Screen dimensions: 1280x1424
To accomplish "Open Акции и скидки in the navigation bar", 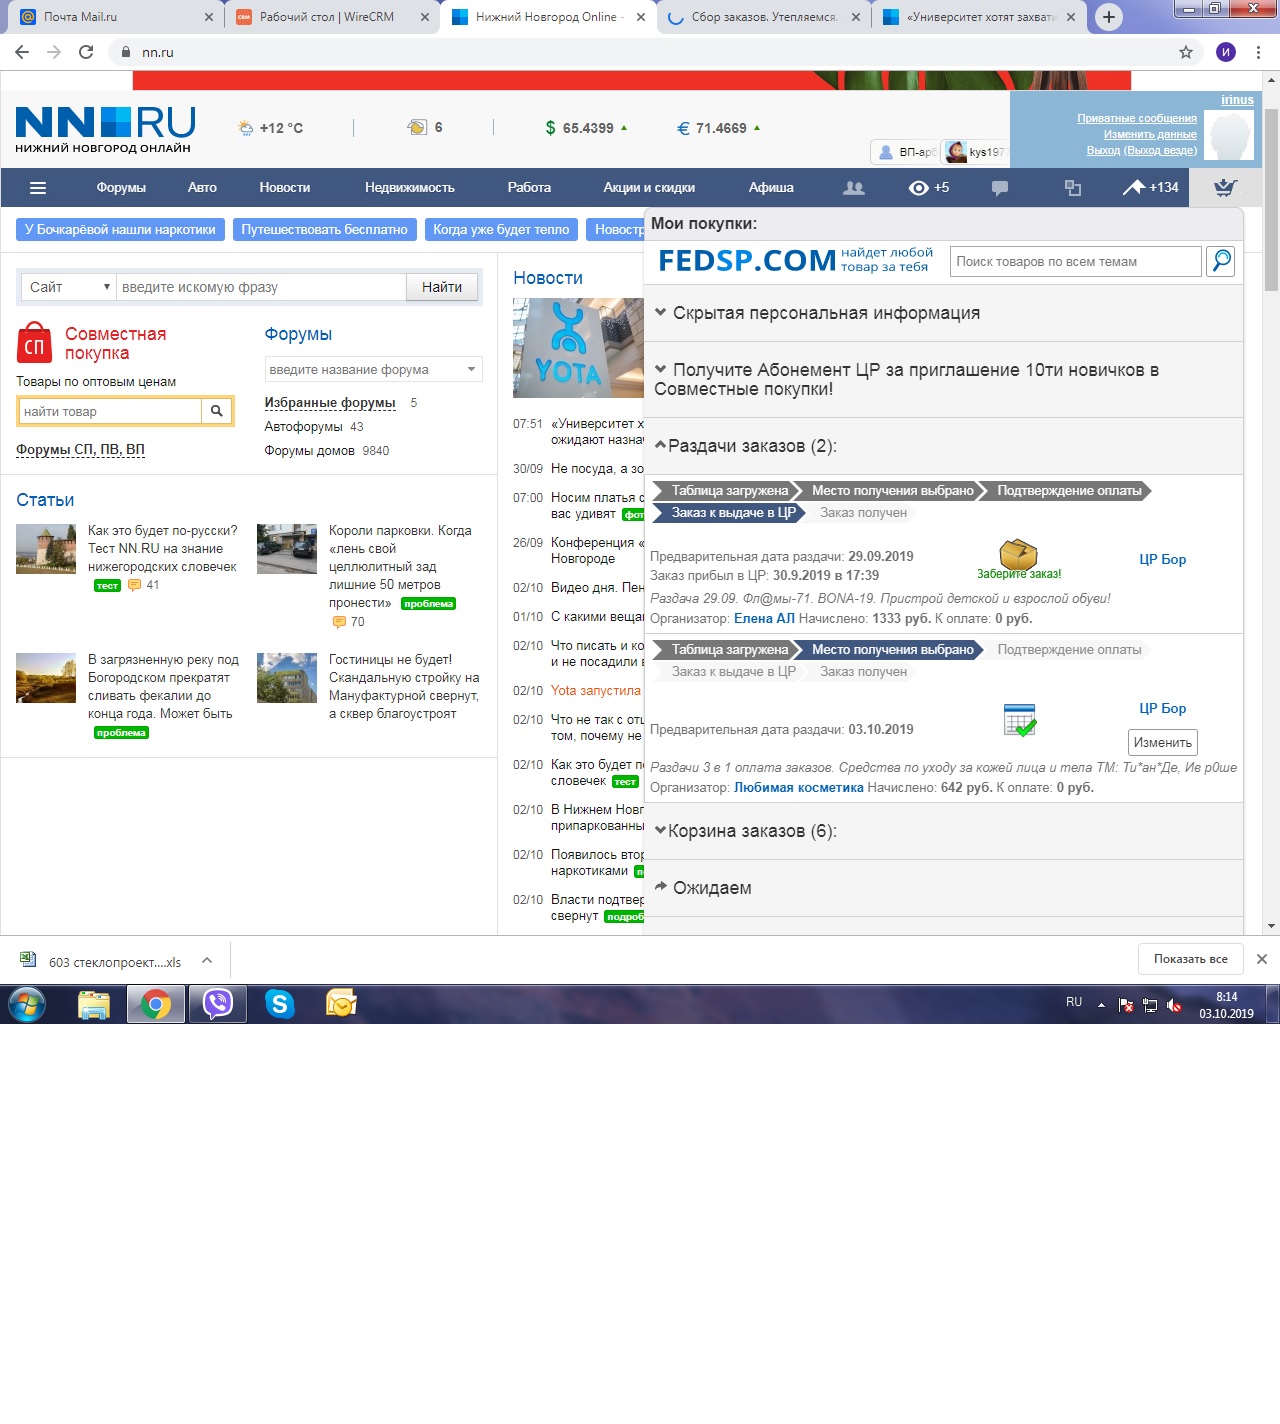I will (x=649, y=188).
